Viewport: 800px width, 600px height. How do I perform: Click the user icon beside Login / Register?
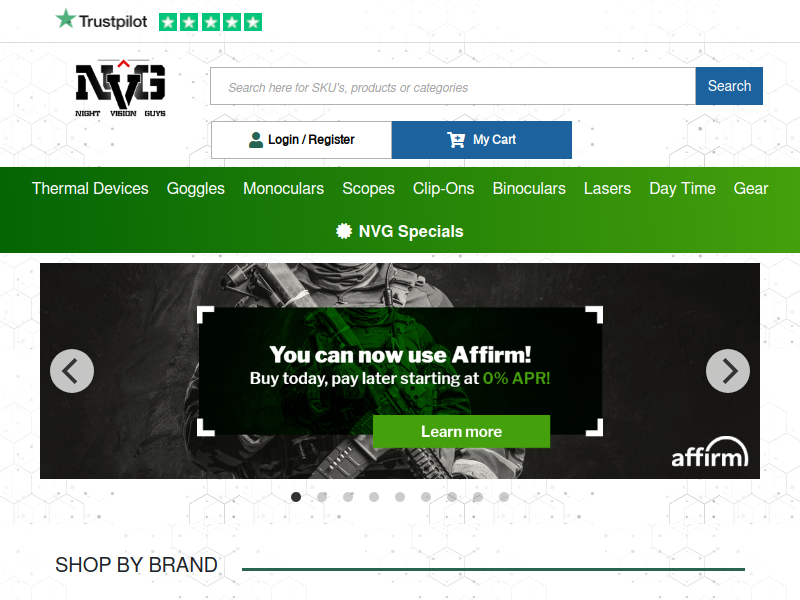pos(256,140)
